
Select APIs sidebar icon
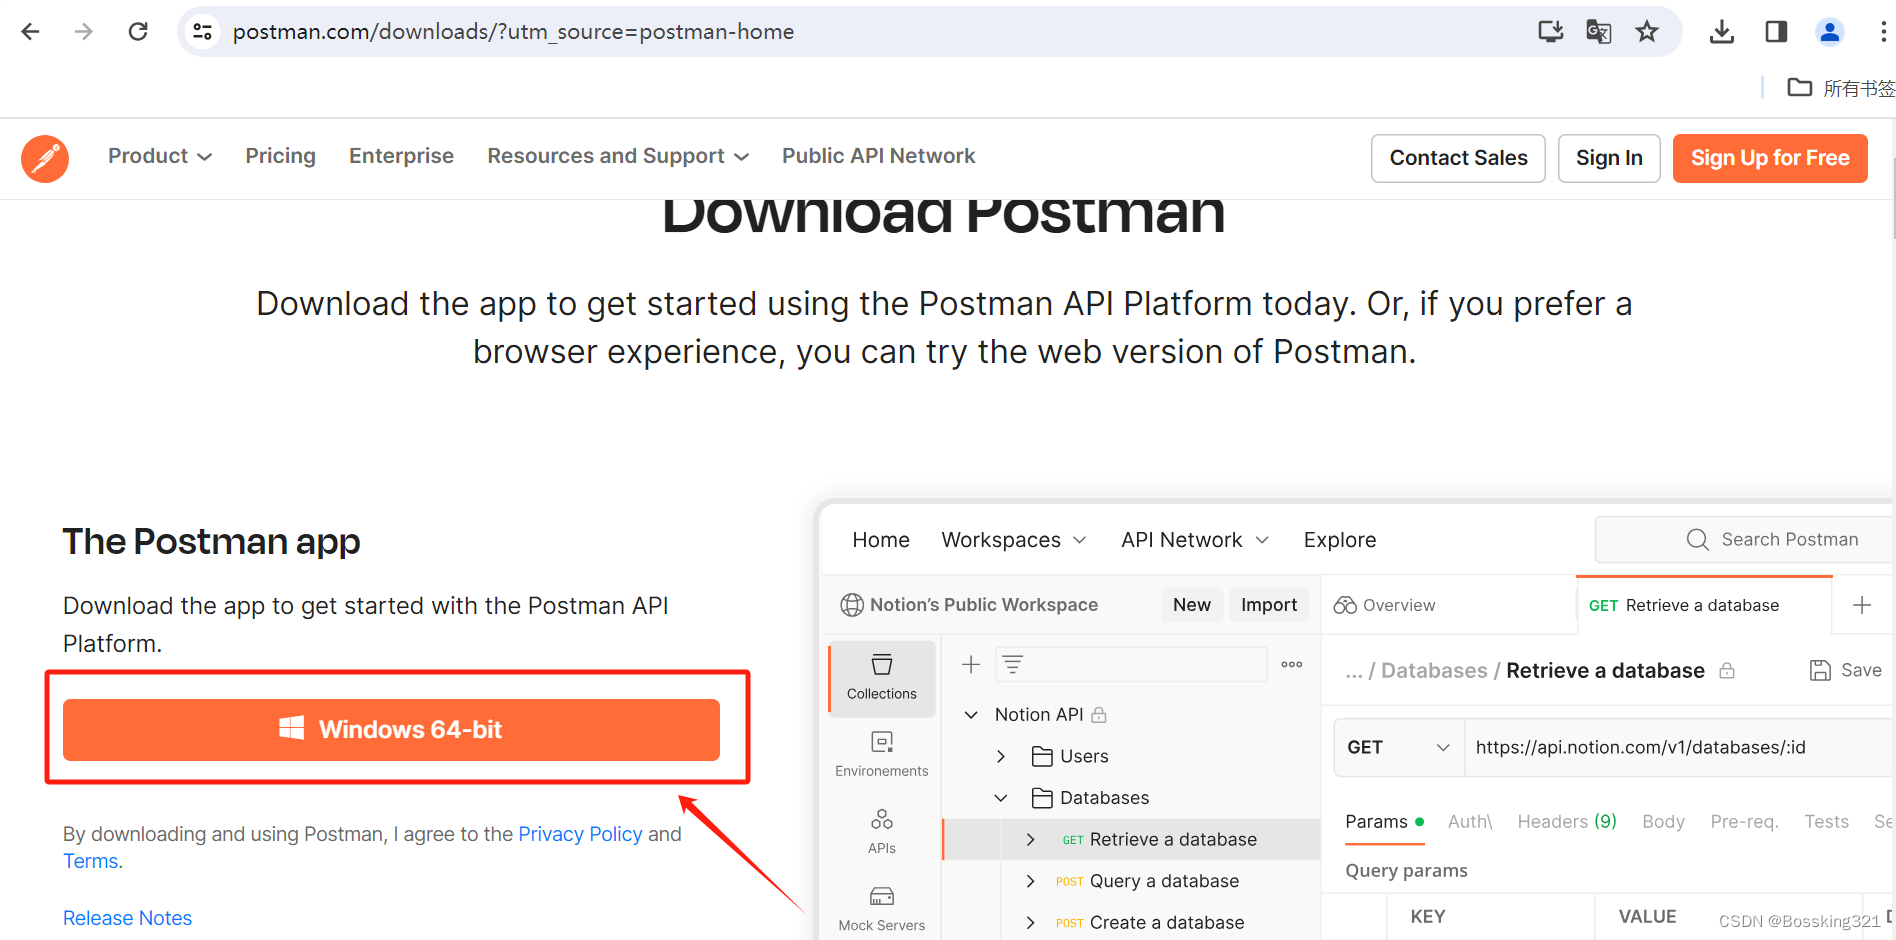click(x=881, y=831)
